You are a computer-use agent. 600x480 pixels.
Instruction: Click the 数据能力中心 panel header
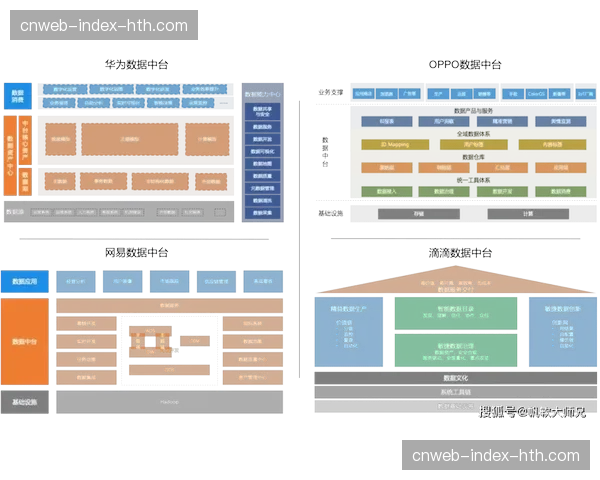tap(262, 94)
